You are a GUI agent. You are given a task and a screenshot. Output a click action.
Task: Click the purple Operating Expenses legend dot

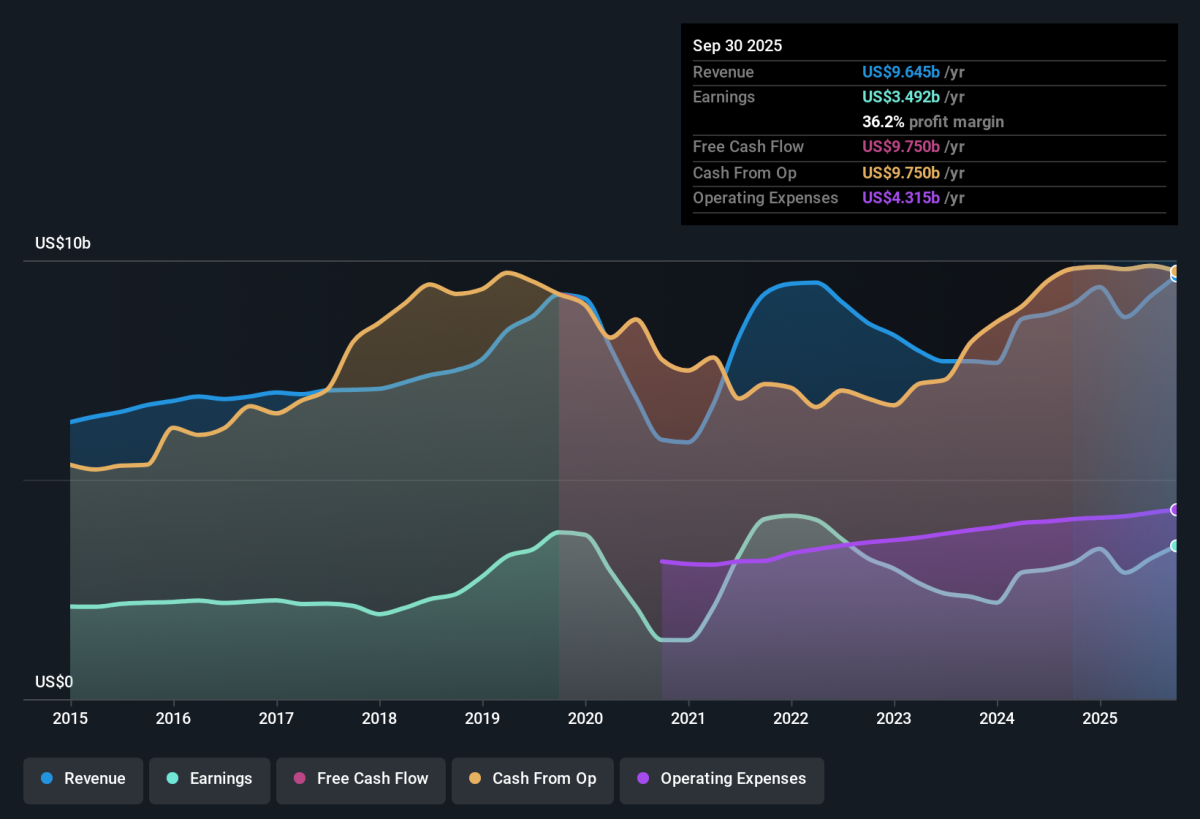tap(642, 779)
